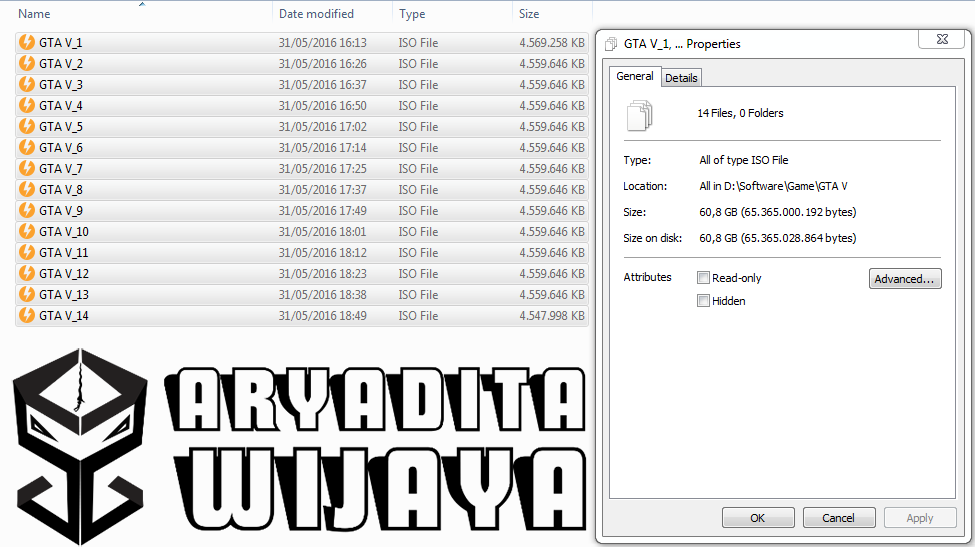The height and width of the screenshot is (547, 975).
Task: Select the file name GTA V_7
Action: pyautogui.click(x=60, y=169)
